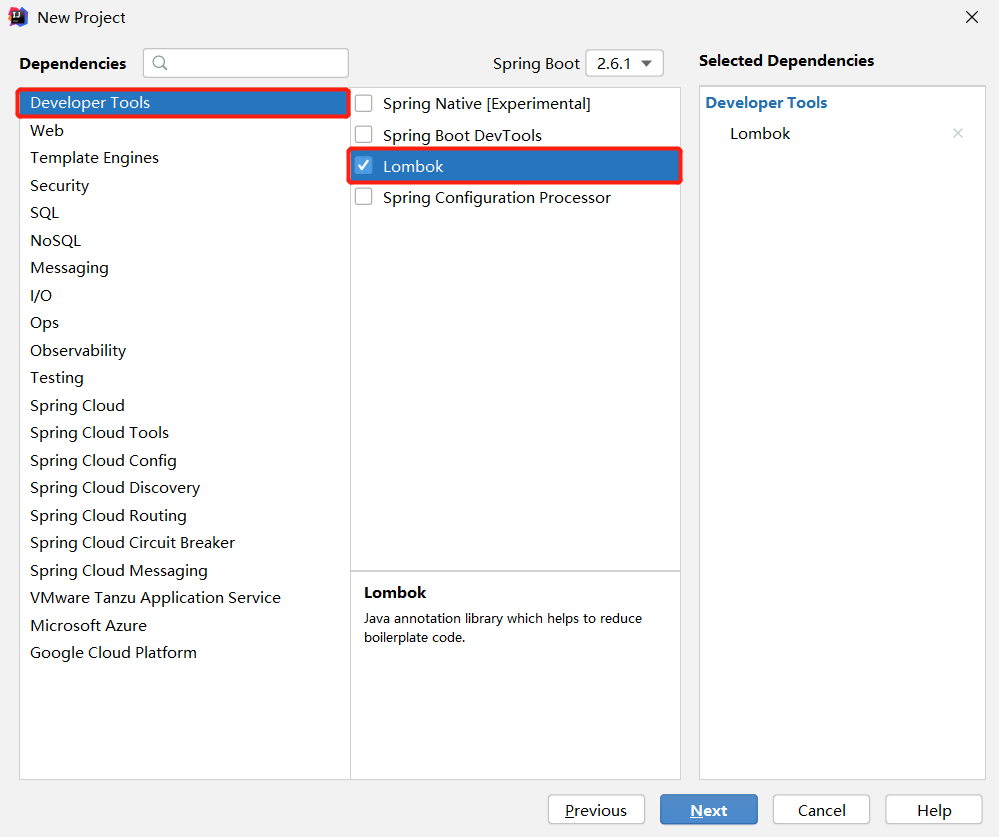This screenshot has height=837, width=999.
Task: Select the NoSQL category
Action: tap(184, 241)
